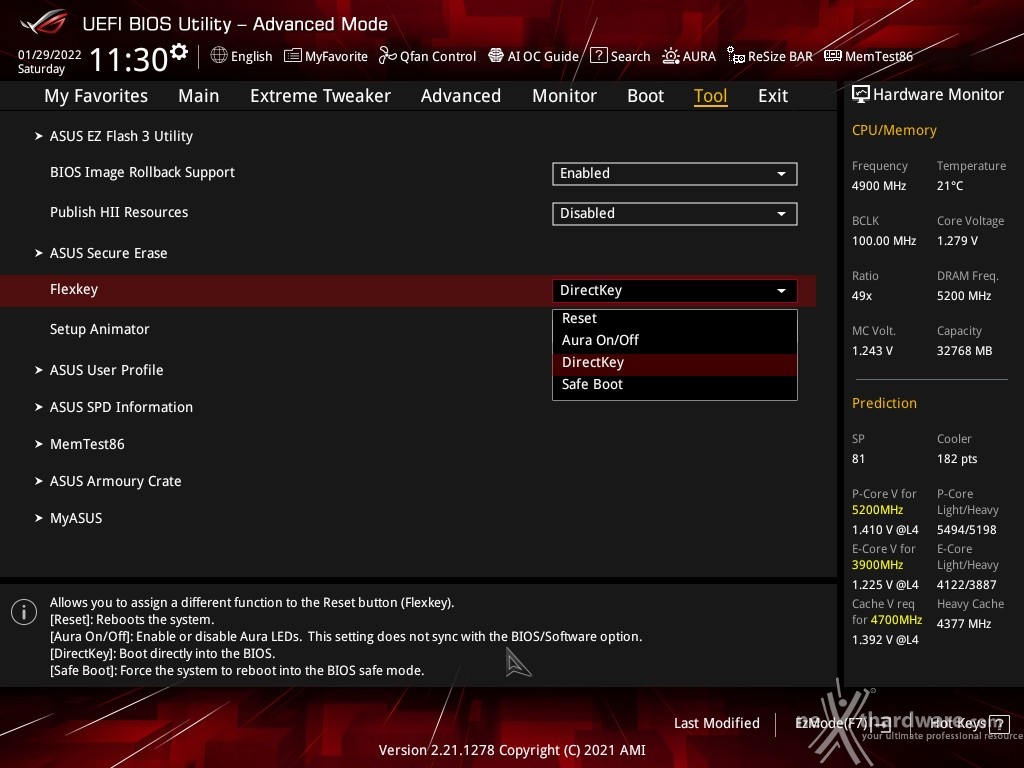Click the Qfan Control fan icon
This screenshot has width=1024, height=768.
click(387, 56)
